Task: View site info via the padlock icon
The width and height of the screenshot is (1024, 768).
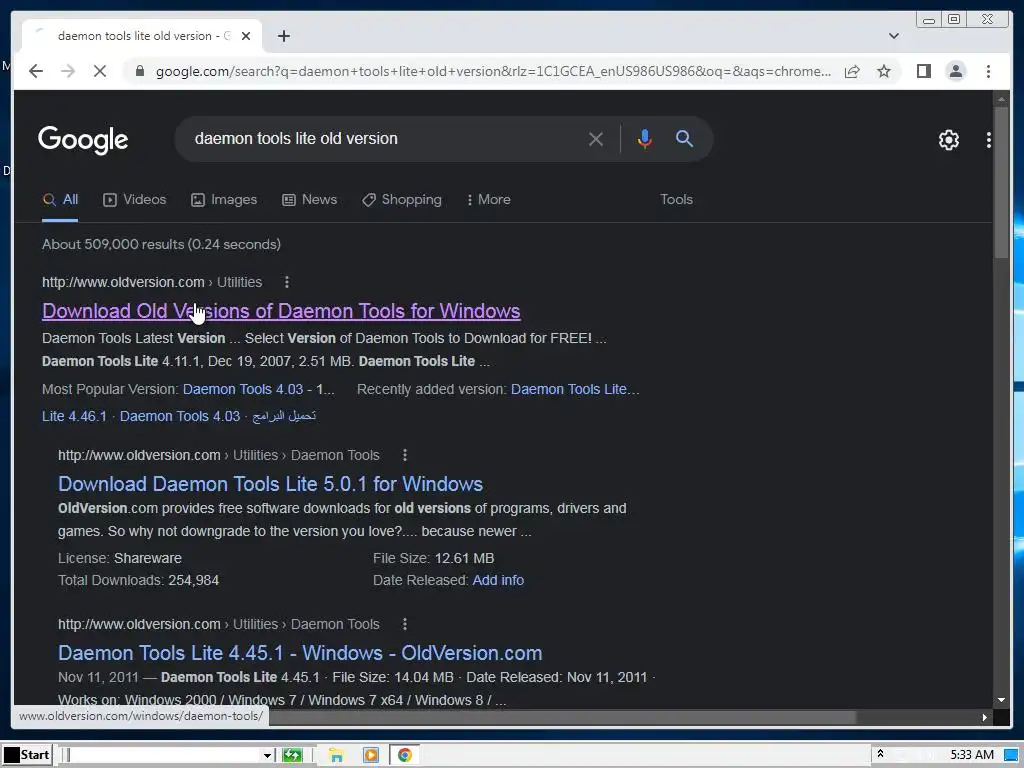Action: coord(139,71)
